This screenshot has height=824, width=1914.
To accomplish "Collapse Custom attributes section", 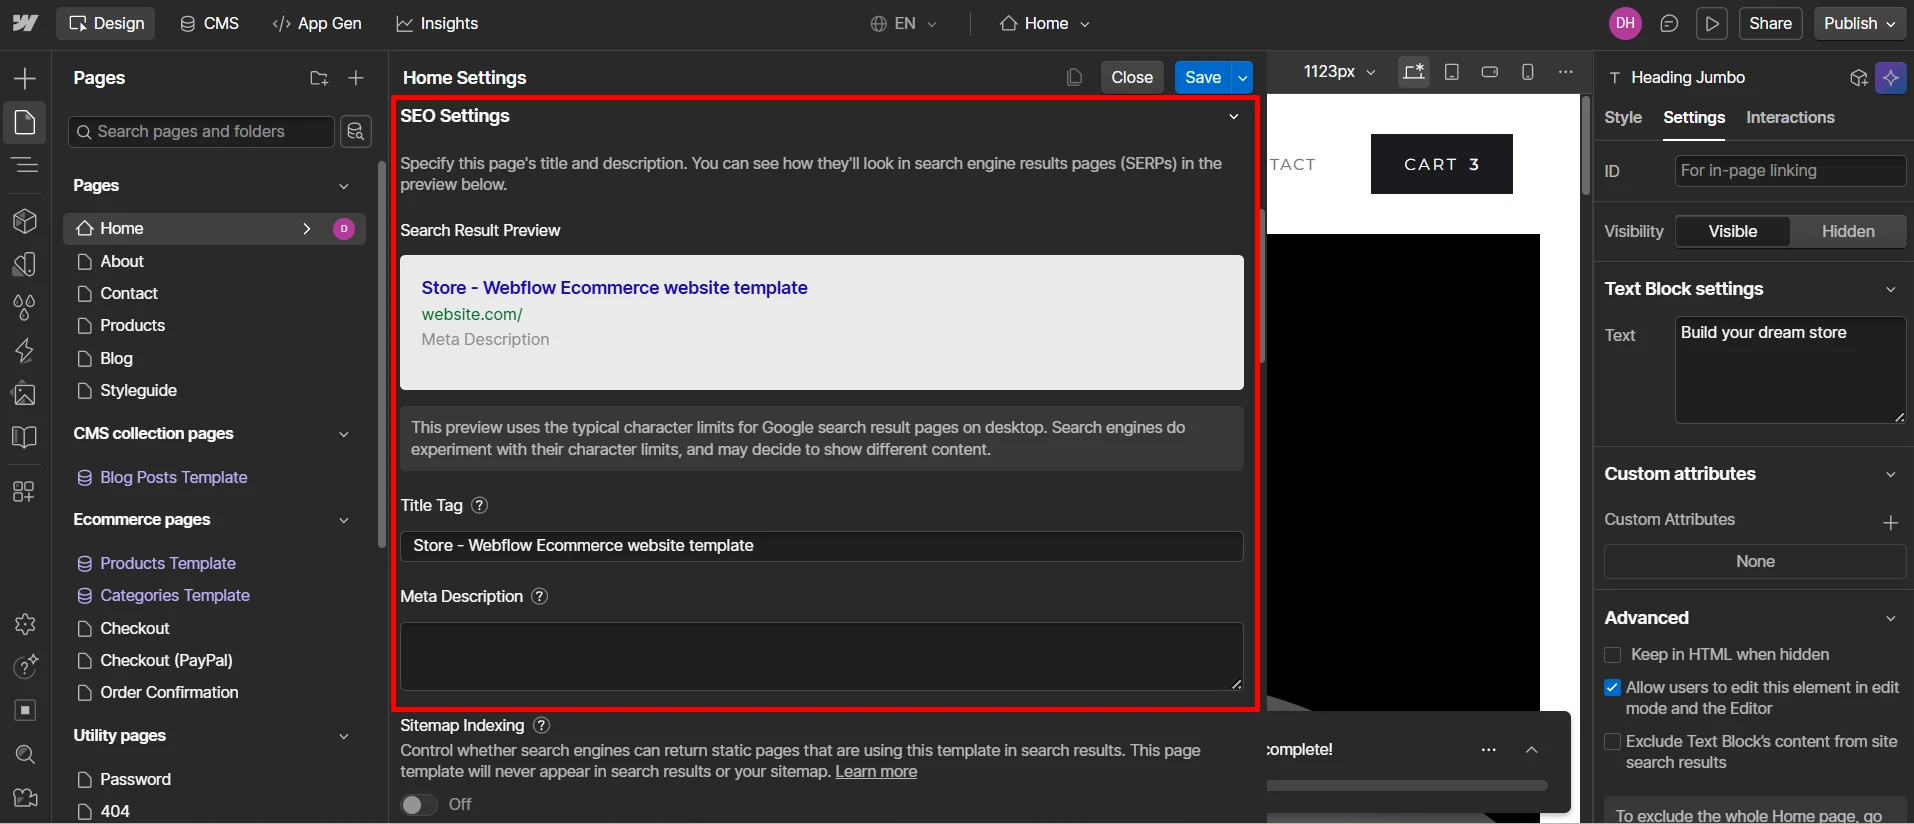I will click(1890, 474).
